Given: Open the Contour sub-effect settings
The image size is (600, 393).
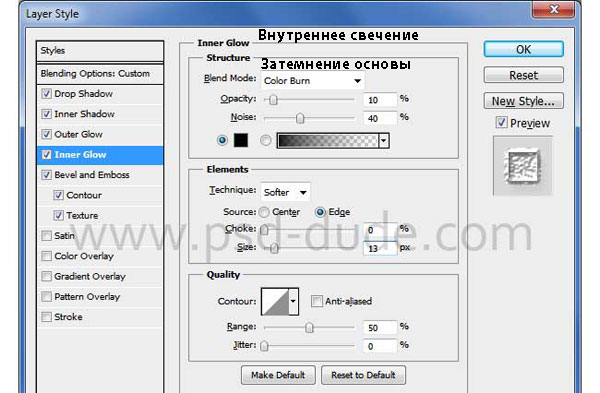Looking at the screenshot, I should click(x=84, y=195).
